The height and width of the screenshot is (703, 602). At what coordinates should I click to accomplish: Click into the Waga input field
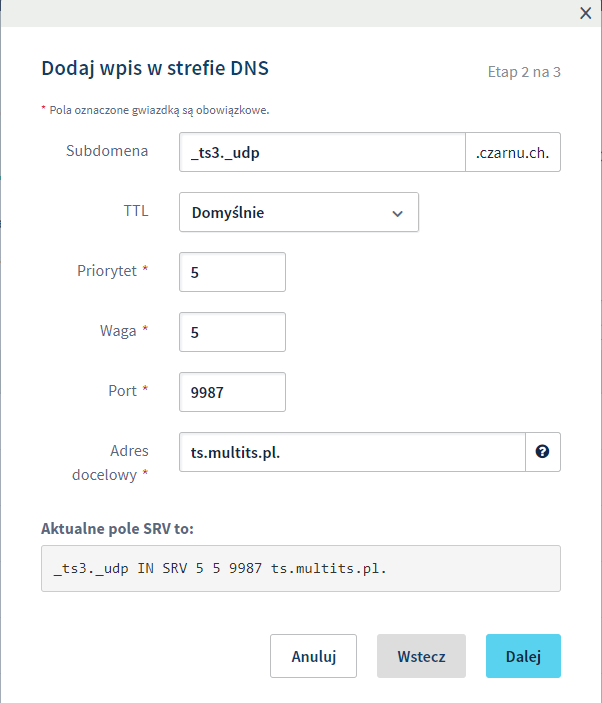pyautogui.click(x=232, y=332)
